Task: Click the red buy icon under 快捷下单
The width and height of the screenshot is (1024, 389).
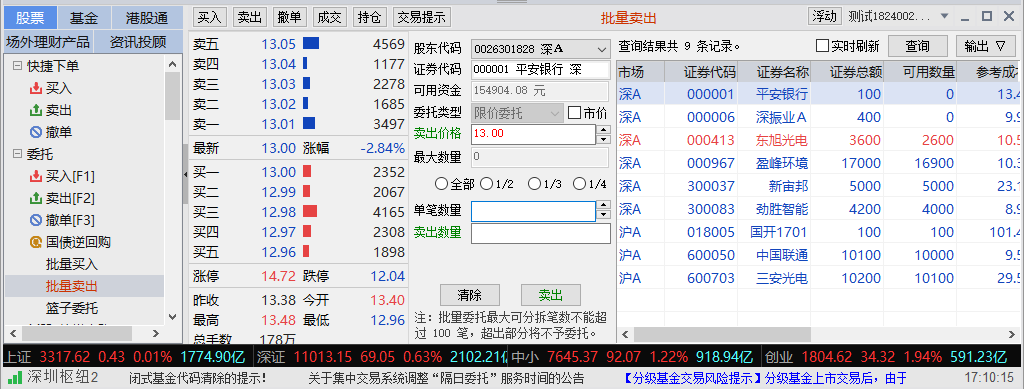Action: click(x=36, y=88)
